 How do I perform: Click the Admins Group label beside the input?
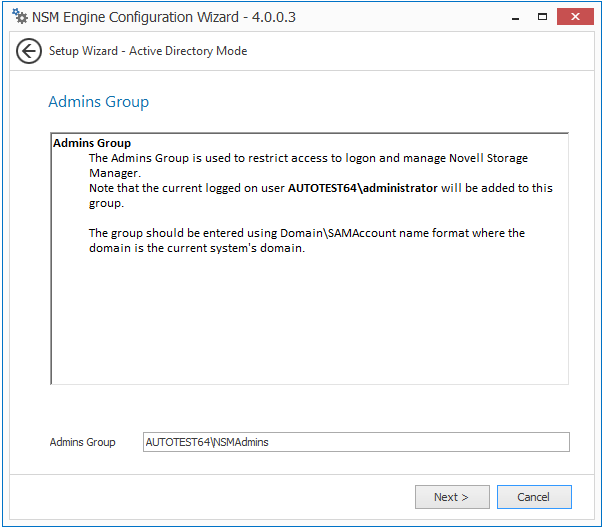pyautogui.click(x=83, y=442)
